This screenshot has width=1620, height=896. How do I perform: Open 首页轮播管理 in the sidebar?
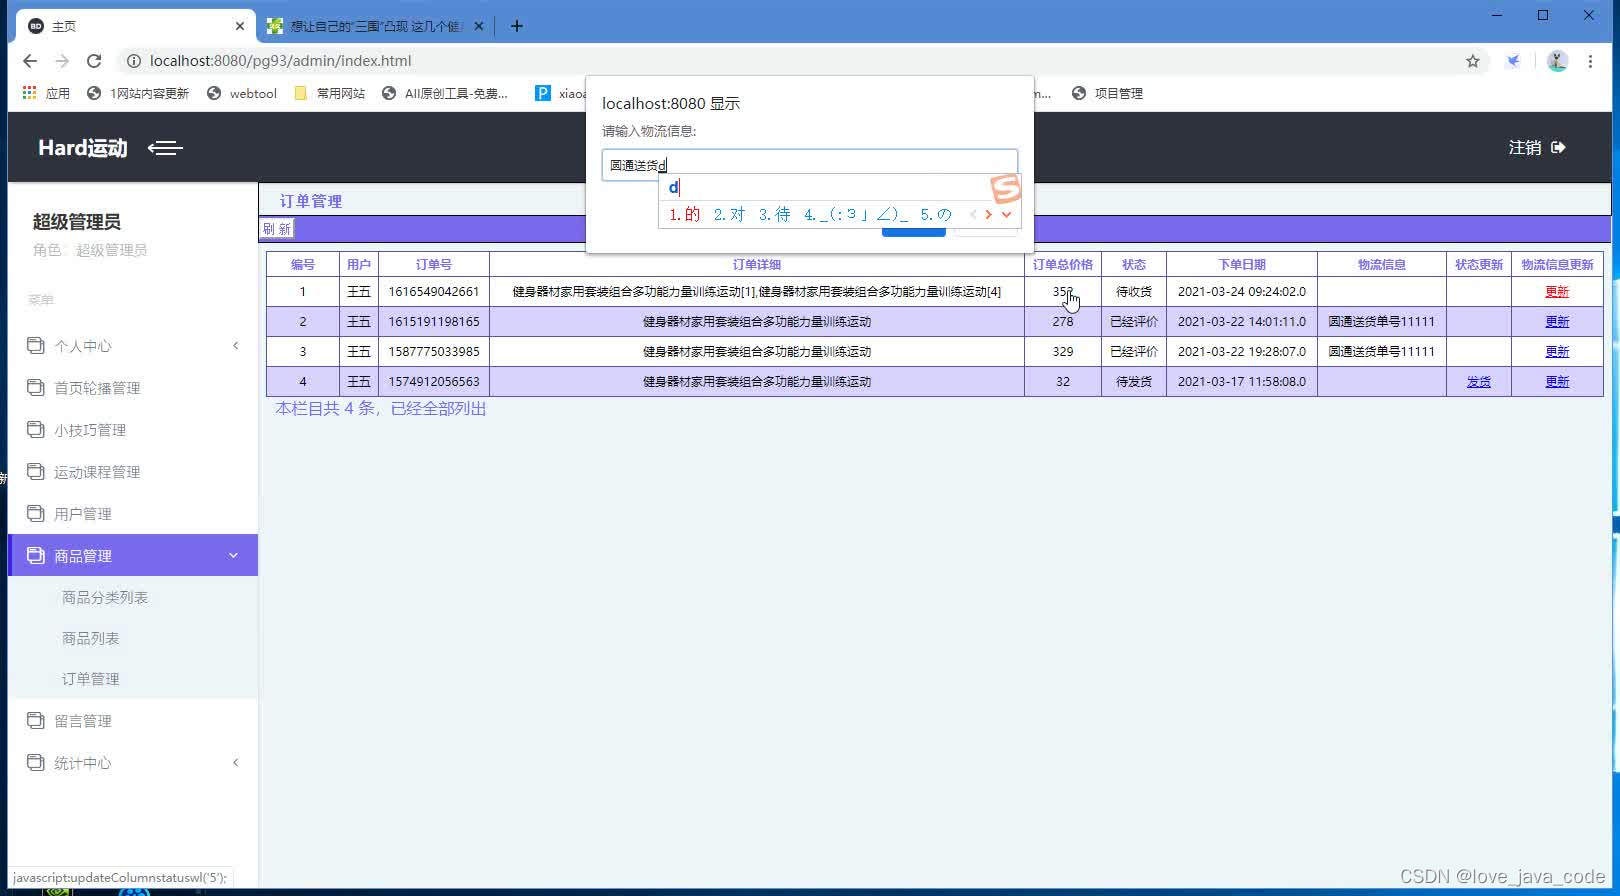click(x=97, y=388)
